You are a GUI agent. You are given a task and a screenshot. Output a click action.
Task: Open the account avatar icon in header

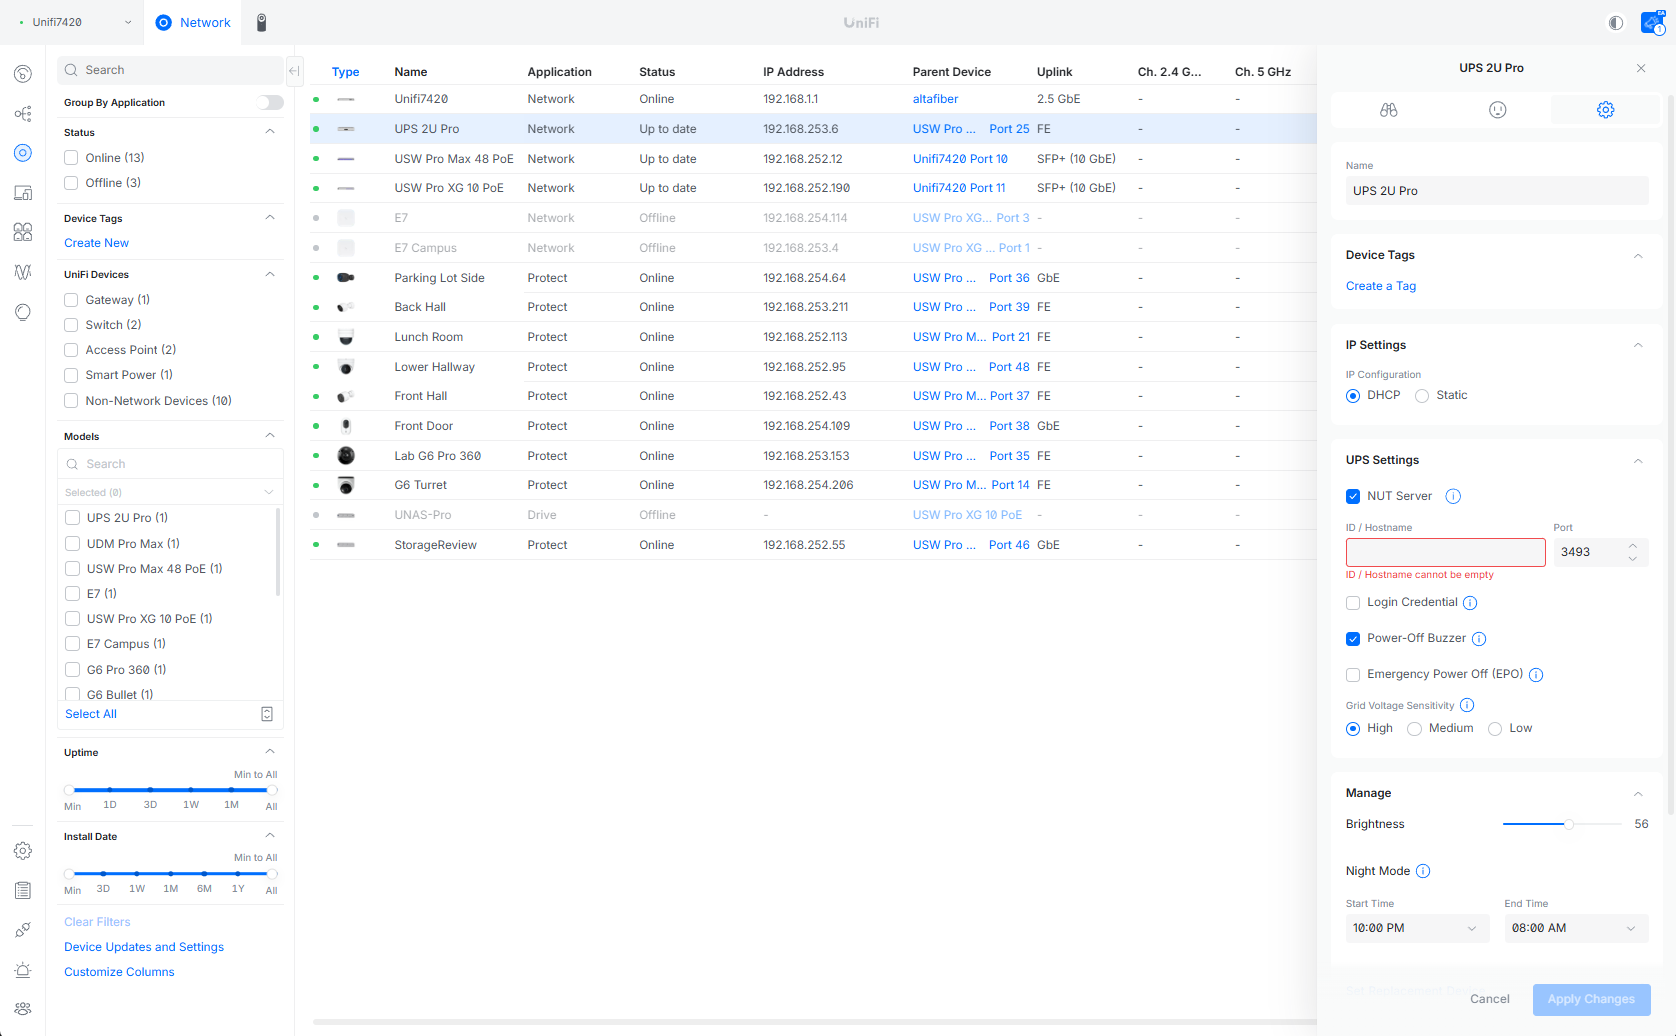(x=1652, y=22)
